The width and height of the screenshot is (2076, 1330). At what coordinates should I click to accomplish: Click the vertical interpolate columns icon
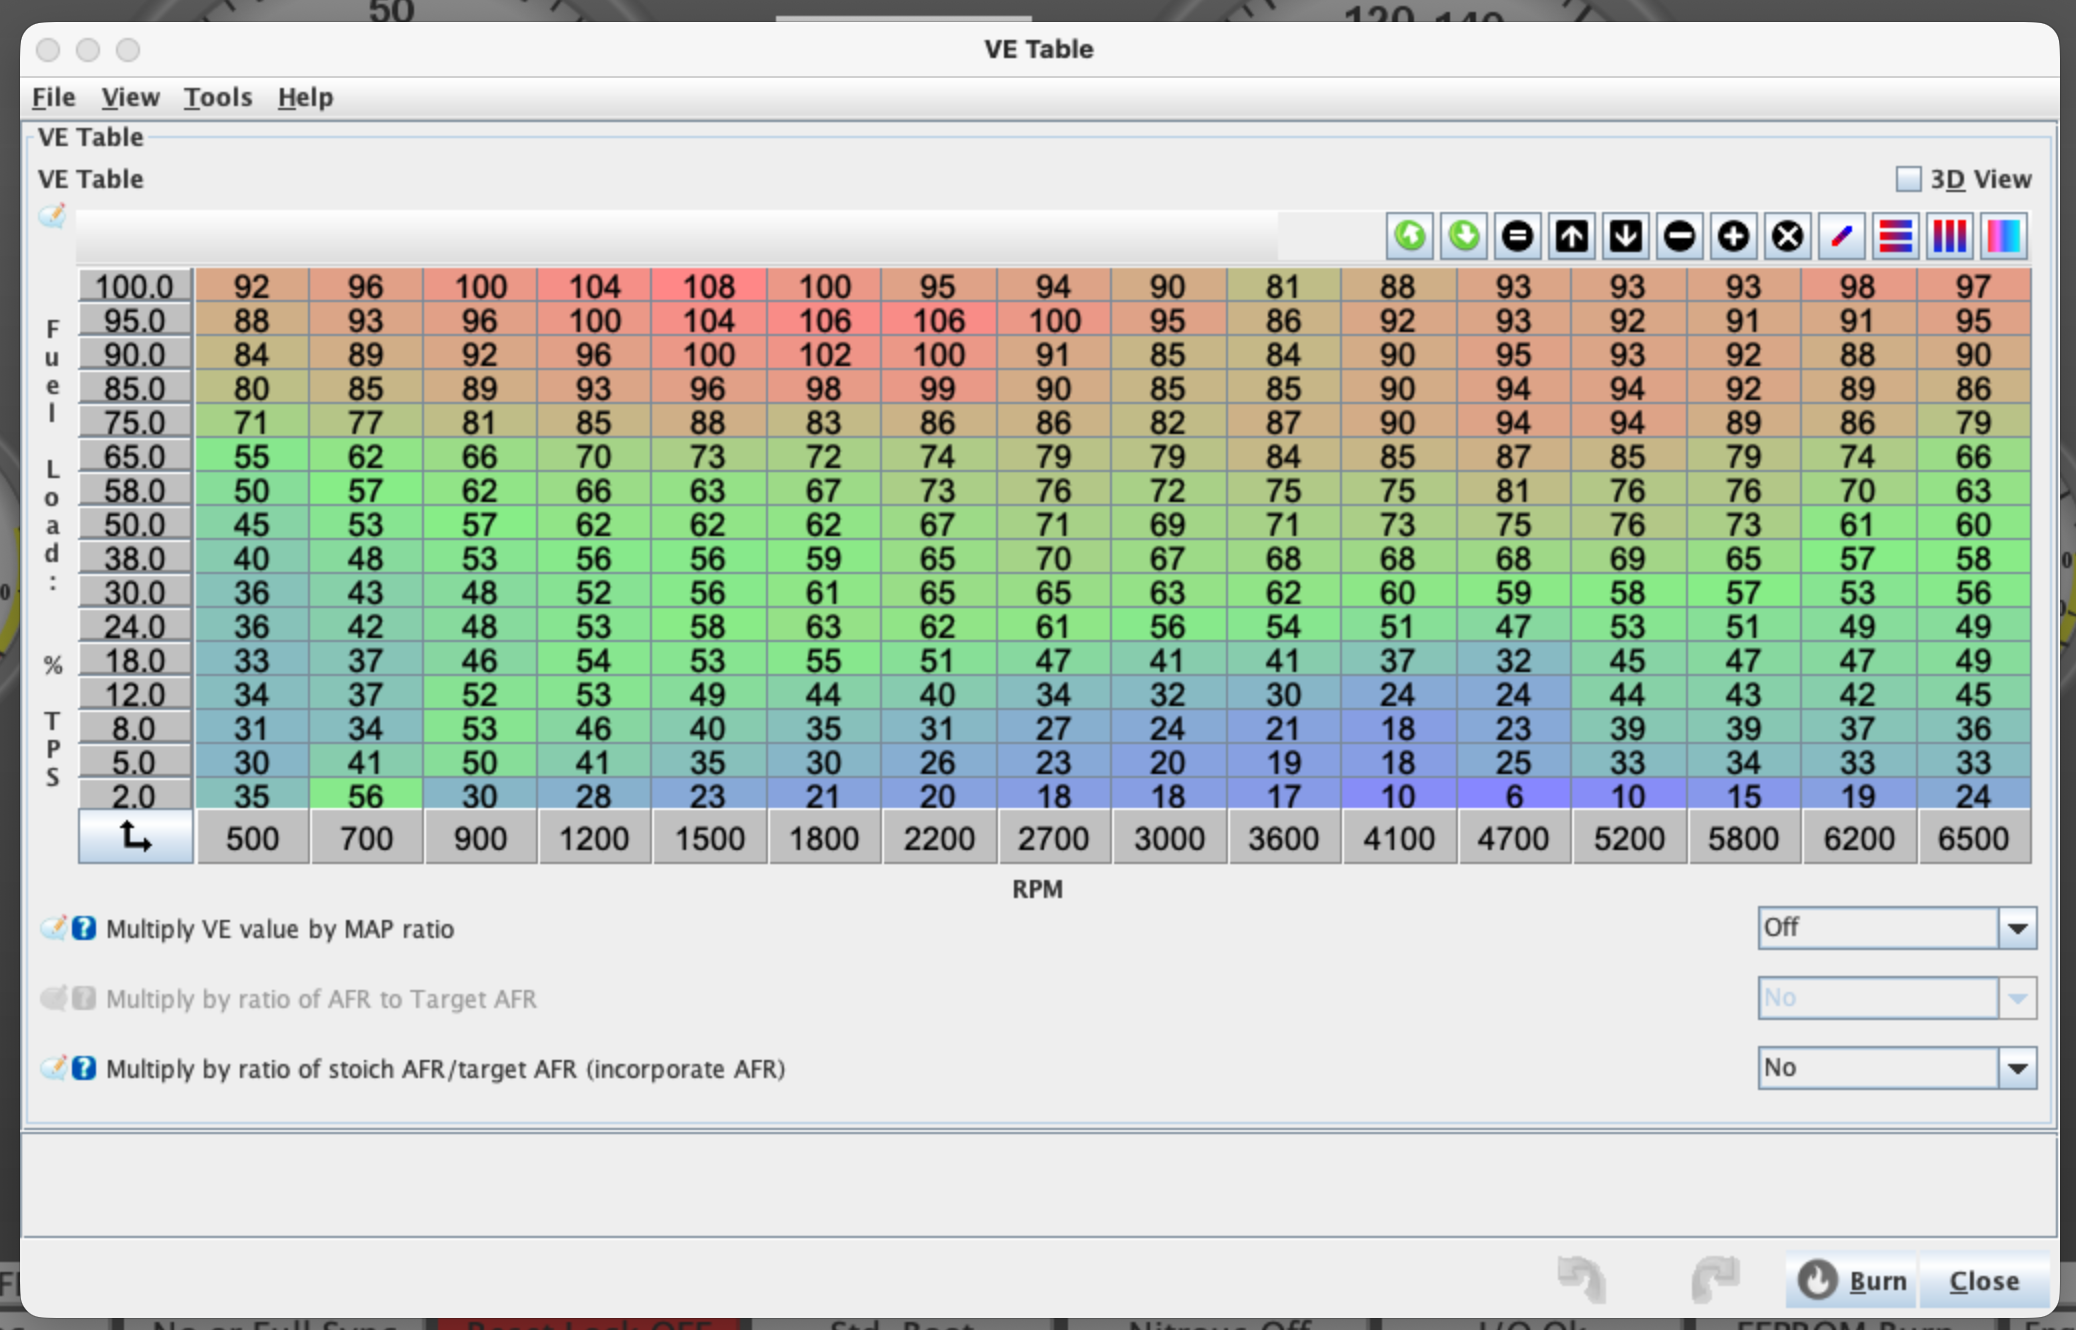point(1949,236)
